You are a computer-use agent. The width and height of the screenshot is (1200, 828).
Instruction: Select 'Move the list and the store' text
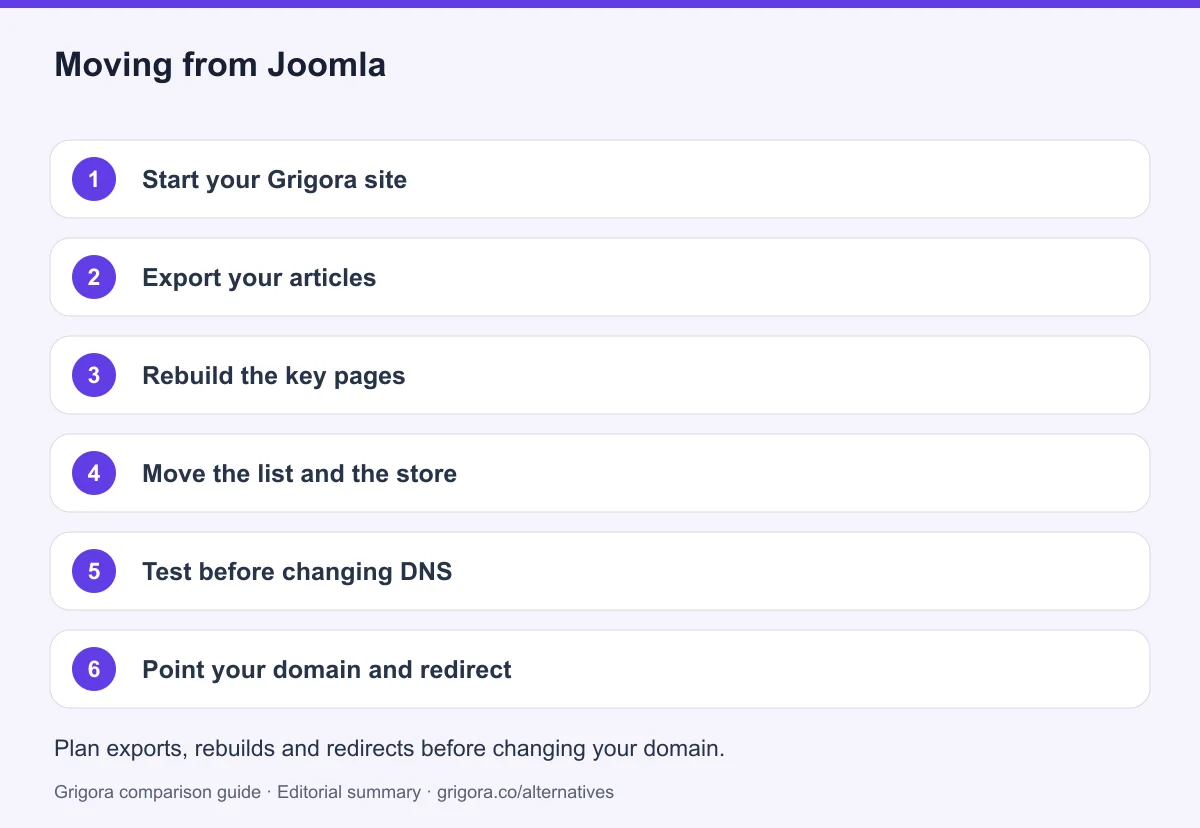[299, 474]
